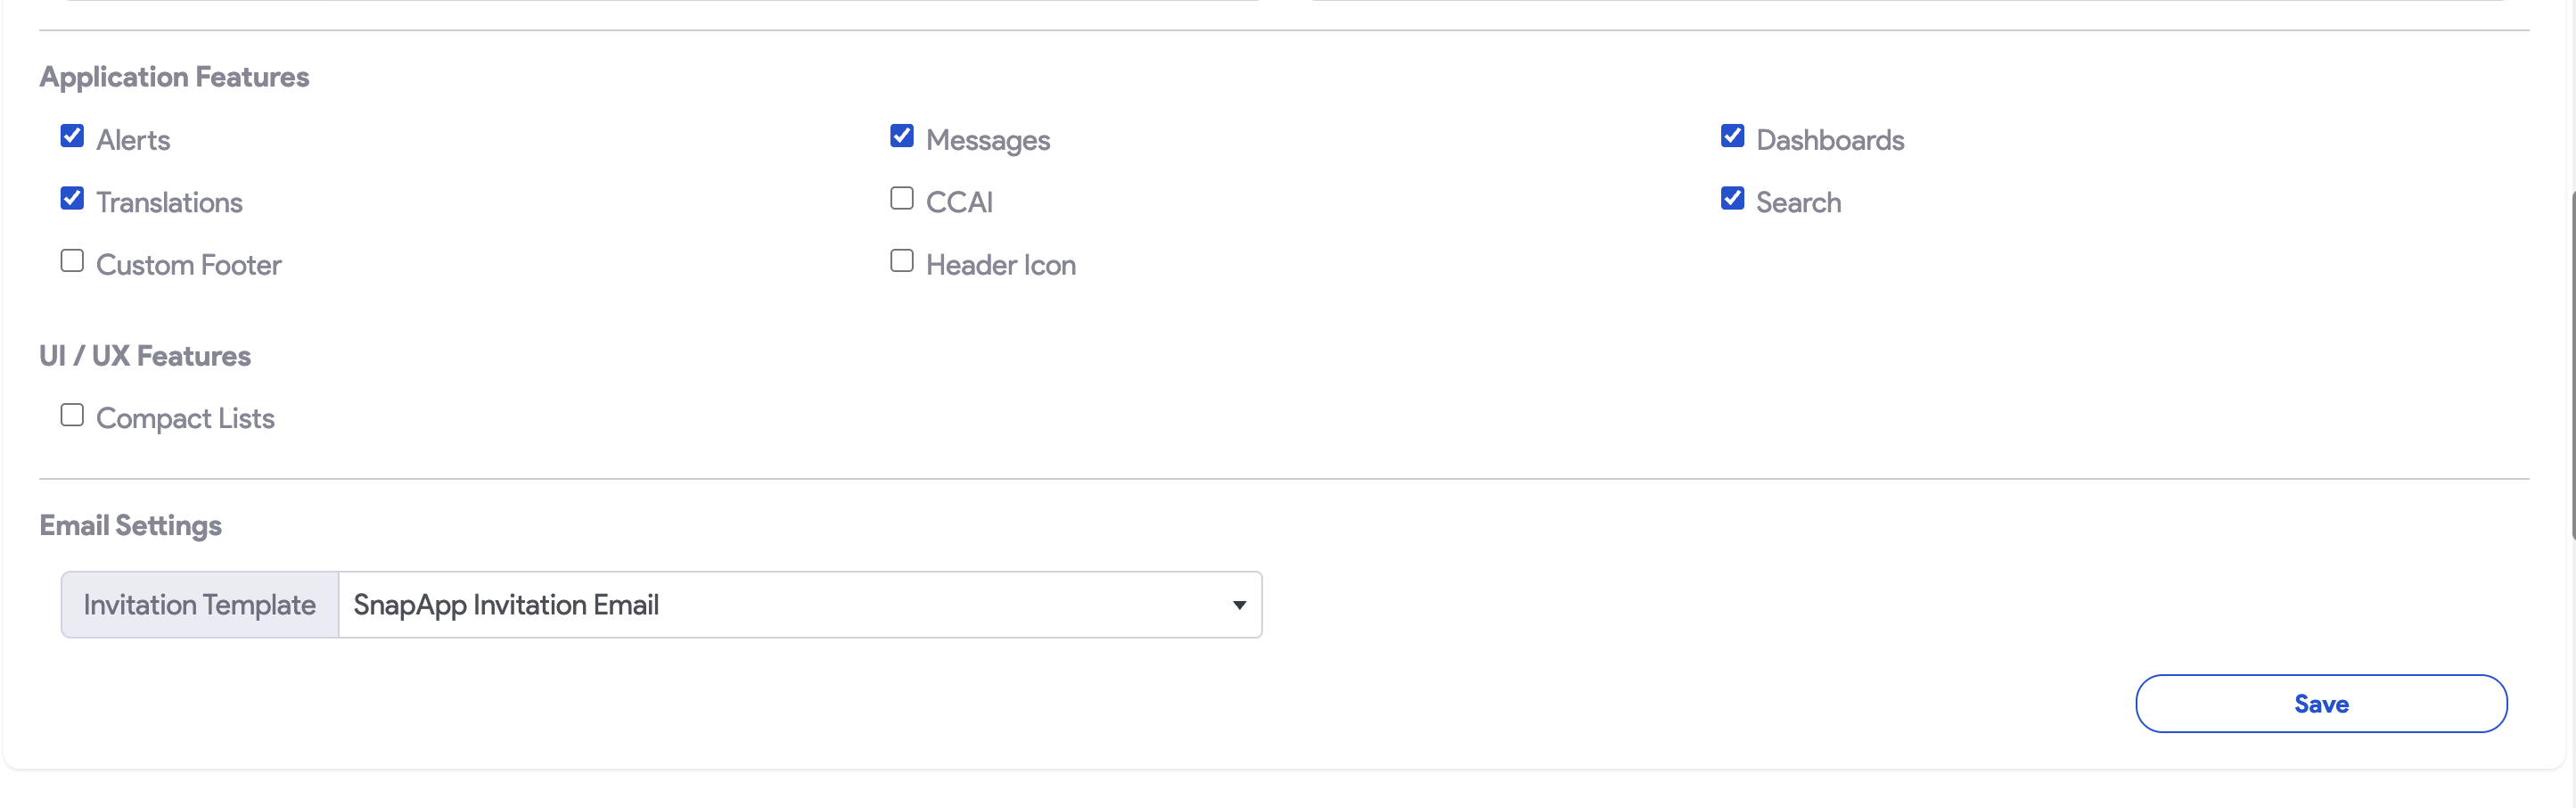The image size is (2576, 808).
Task: Click the Application Features heading
Action: 173,76
